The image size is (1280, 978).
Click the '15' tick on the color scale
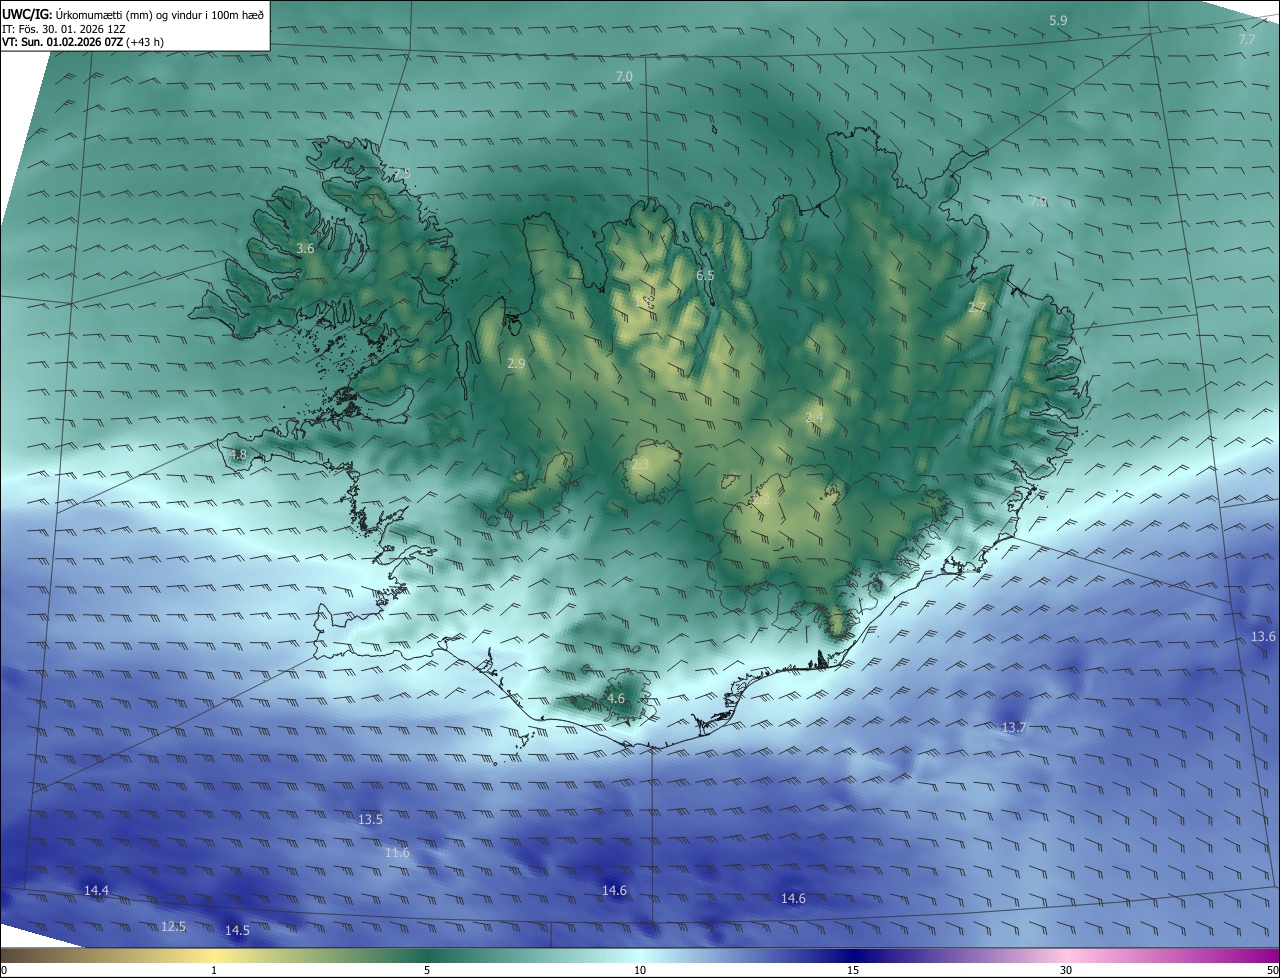853,970
